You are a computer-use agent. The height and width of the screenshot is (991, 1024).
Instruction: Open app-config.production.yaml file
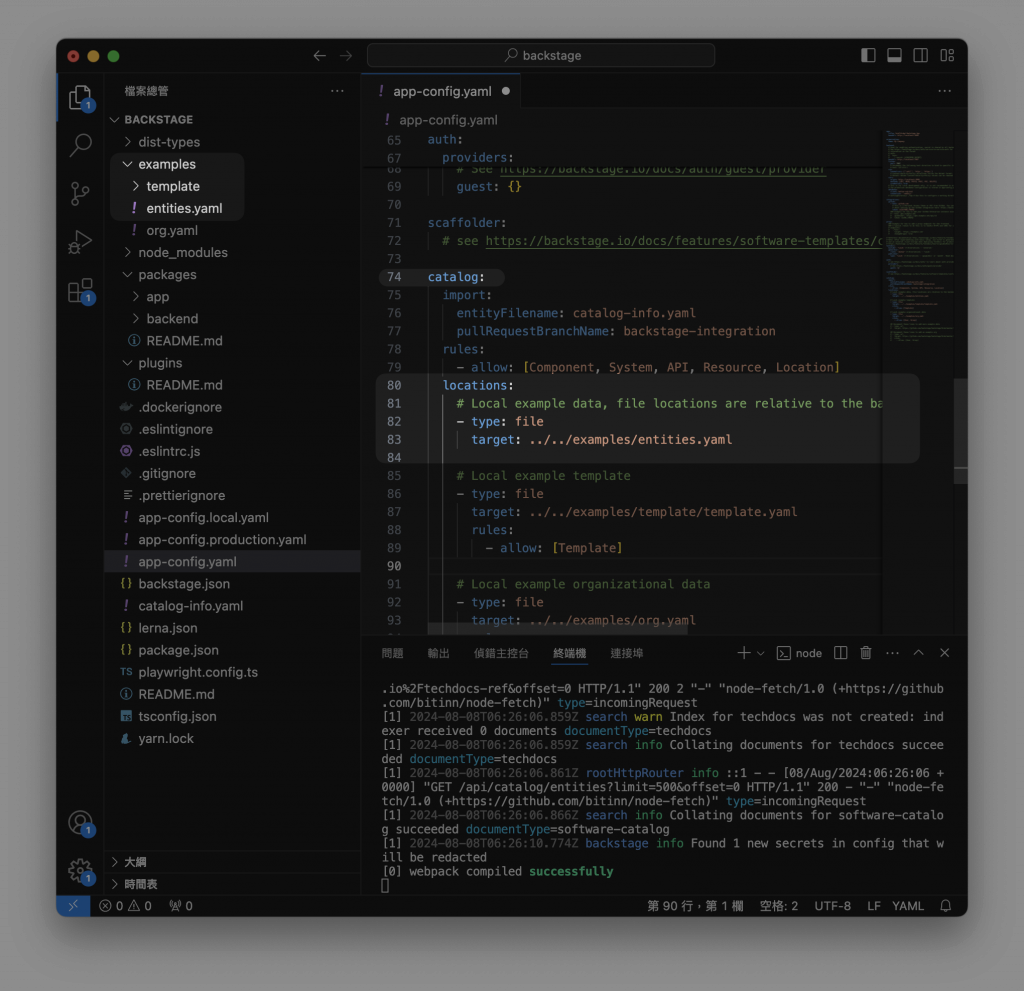point(231,540)
